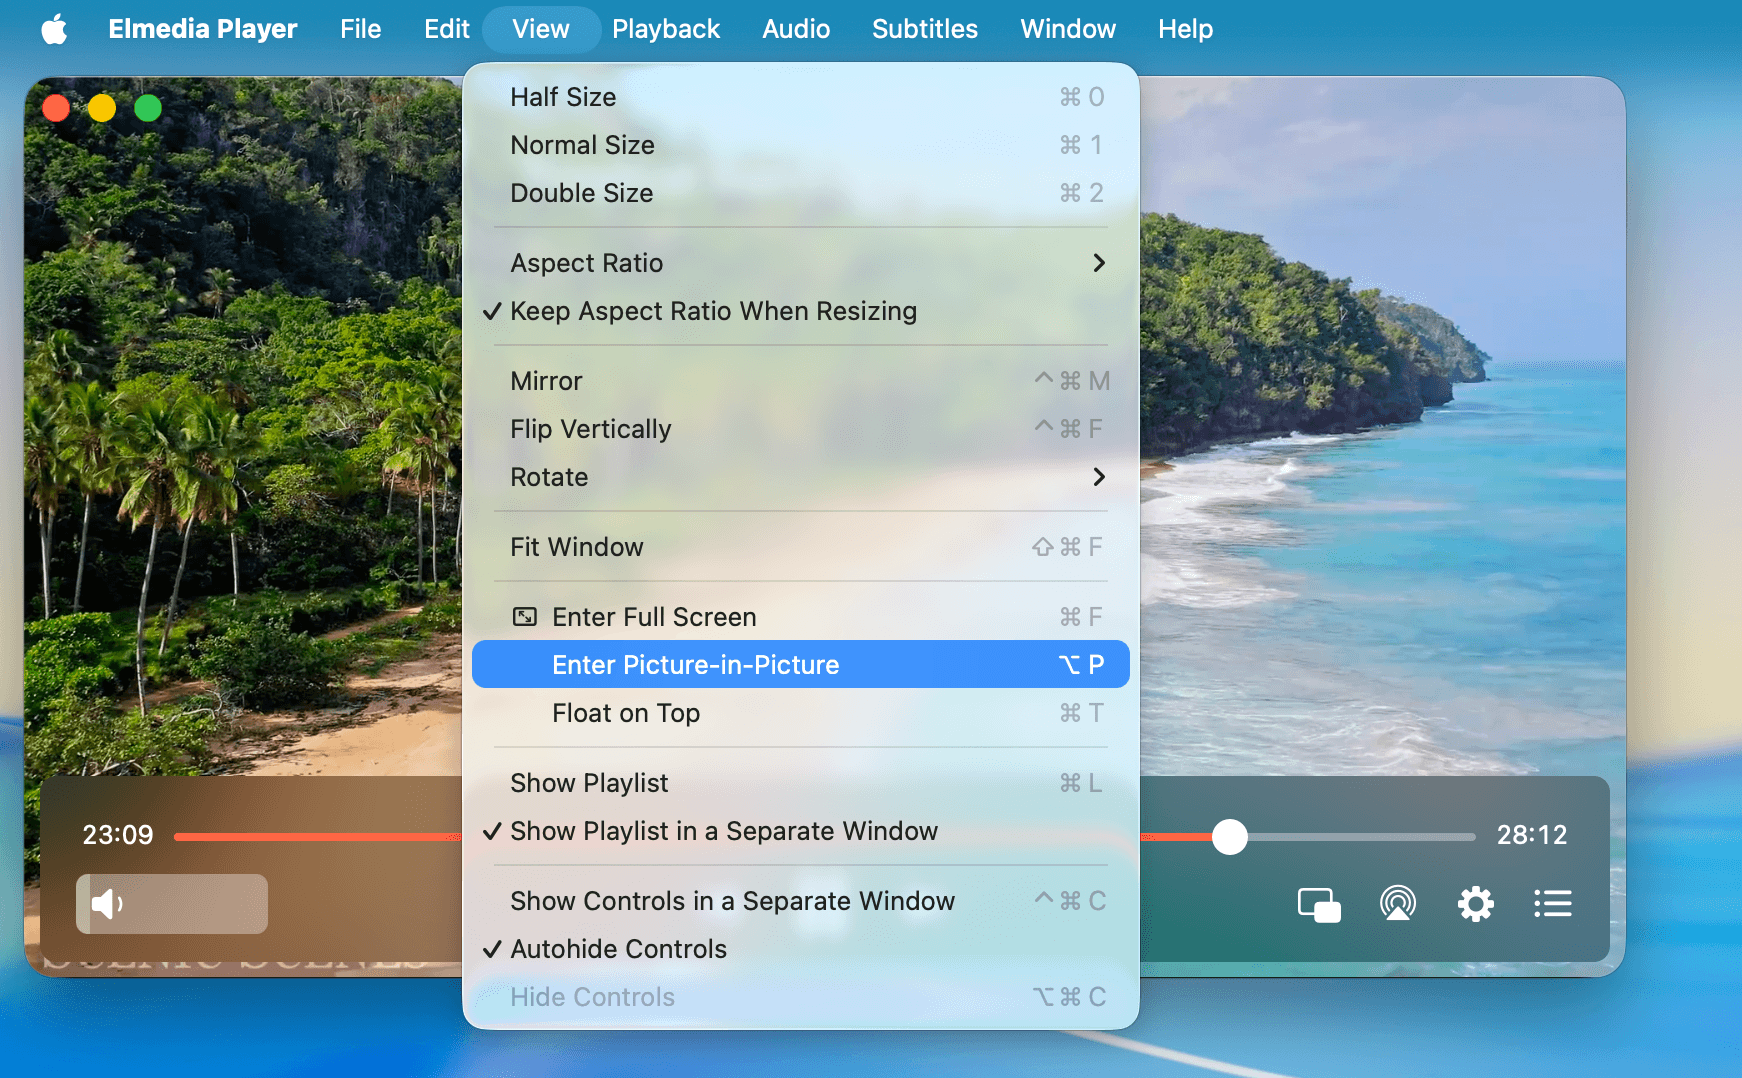Toggle Show Playlist in a Separate Window
Viewport: 1742px width, 1078px height.
coord(801,831)
